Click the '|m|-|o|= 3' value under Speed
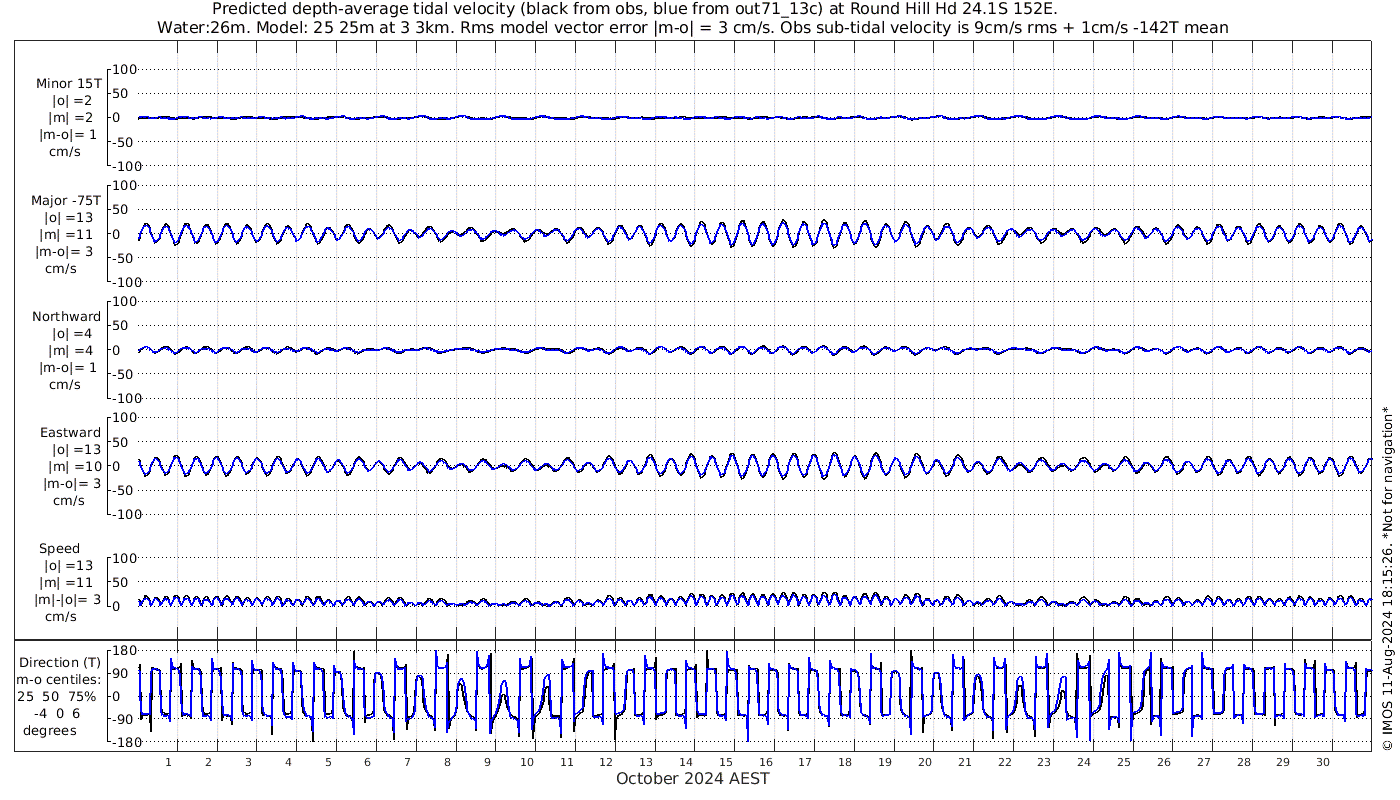 click(69, 600)
